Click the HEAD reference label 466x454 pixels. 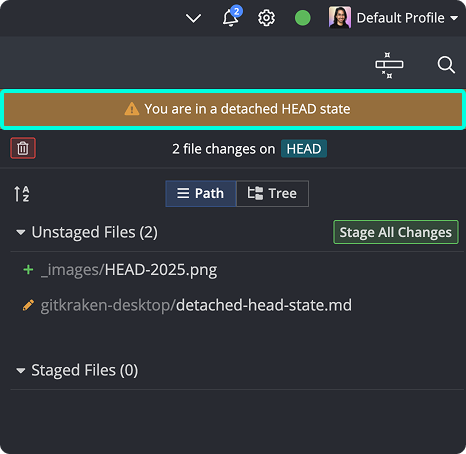tap(304, 149)
